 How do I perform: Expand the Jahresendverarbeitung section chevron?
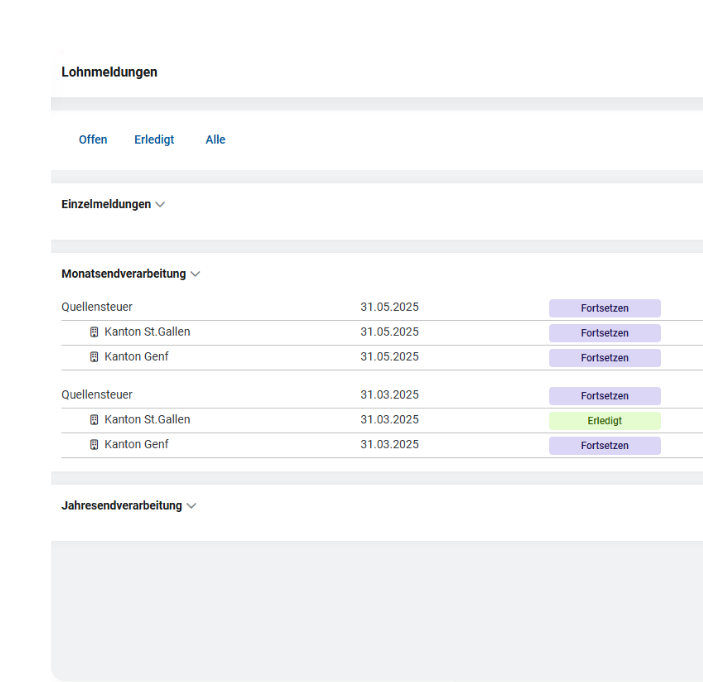(x=191, y=506)
